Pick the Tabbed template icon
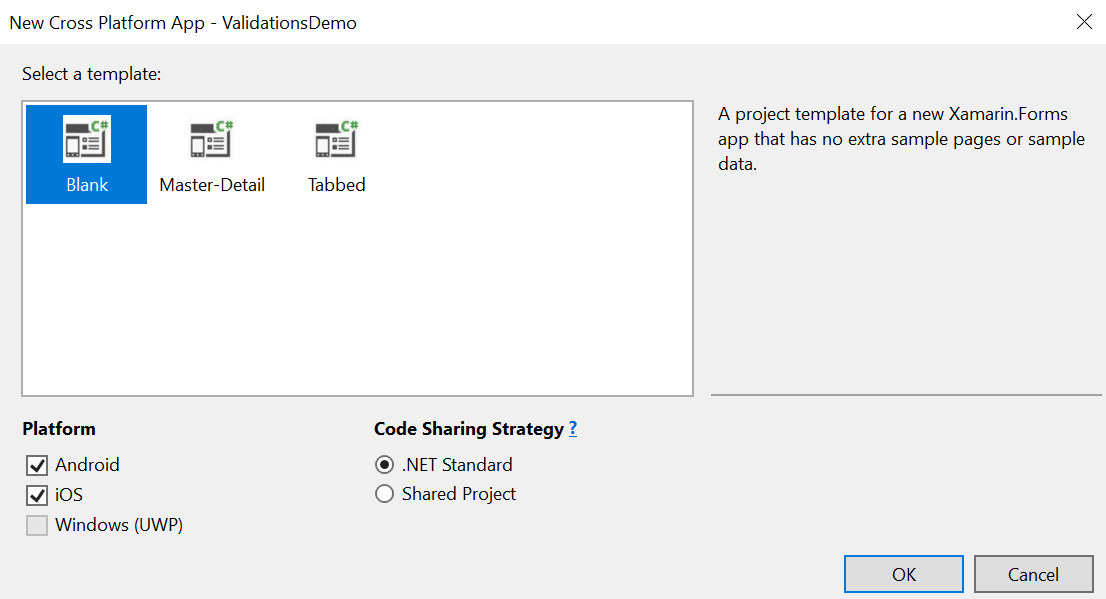1106x599 pixels. pos(336,139)
